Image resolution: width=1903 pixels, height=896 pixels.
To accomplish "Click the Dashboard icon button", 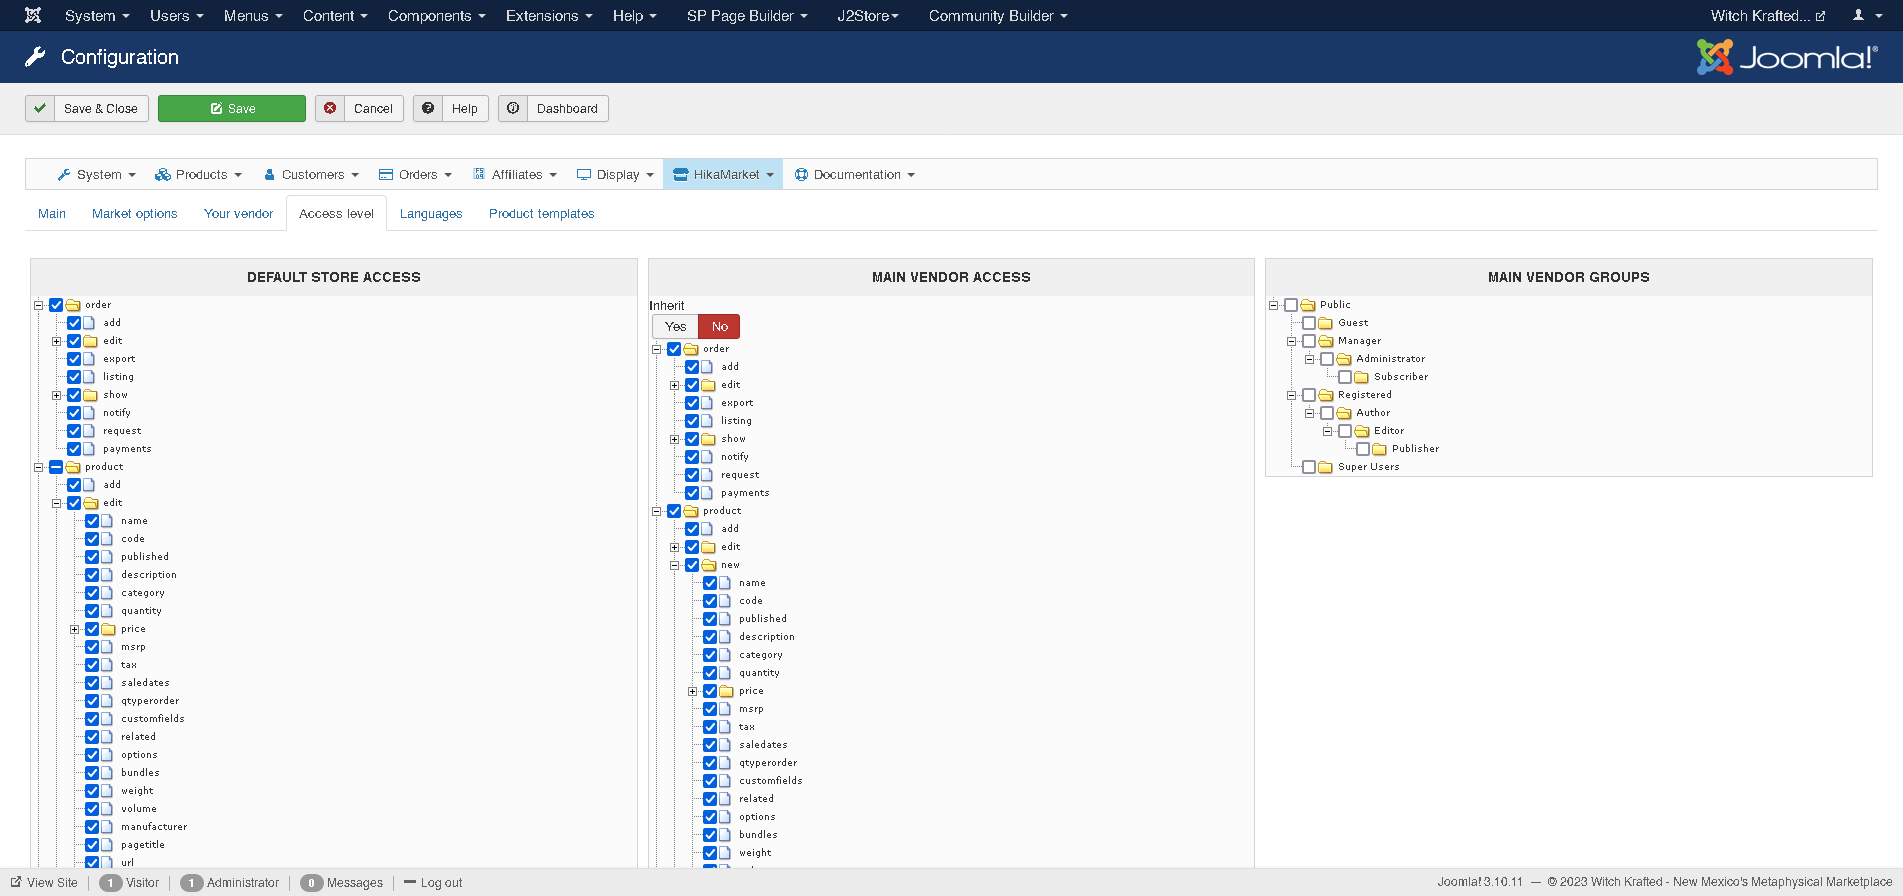I will [513, 108].
